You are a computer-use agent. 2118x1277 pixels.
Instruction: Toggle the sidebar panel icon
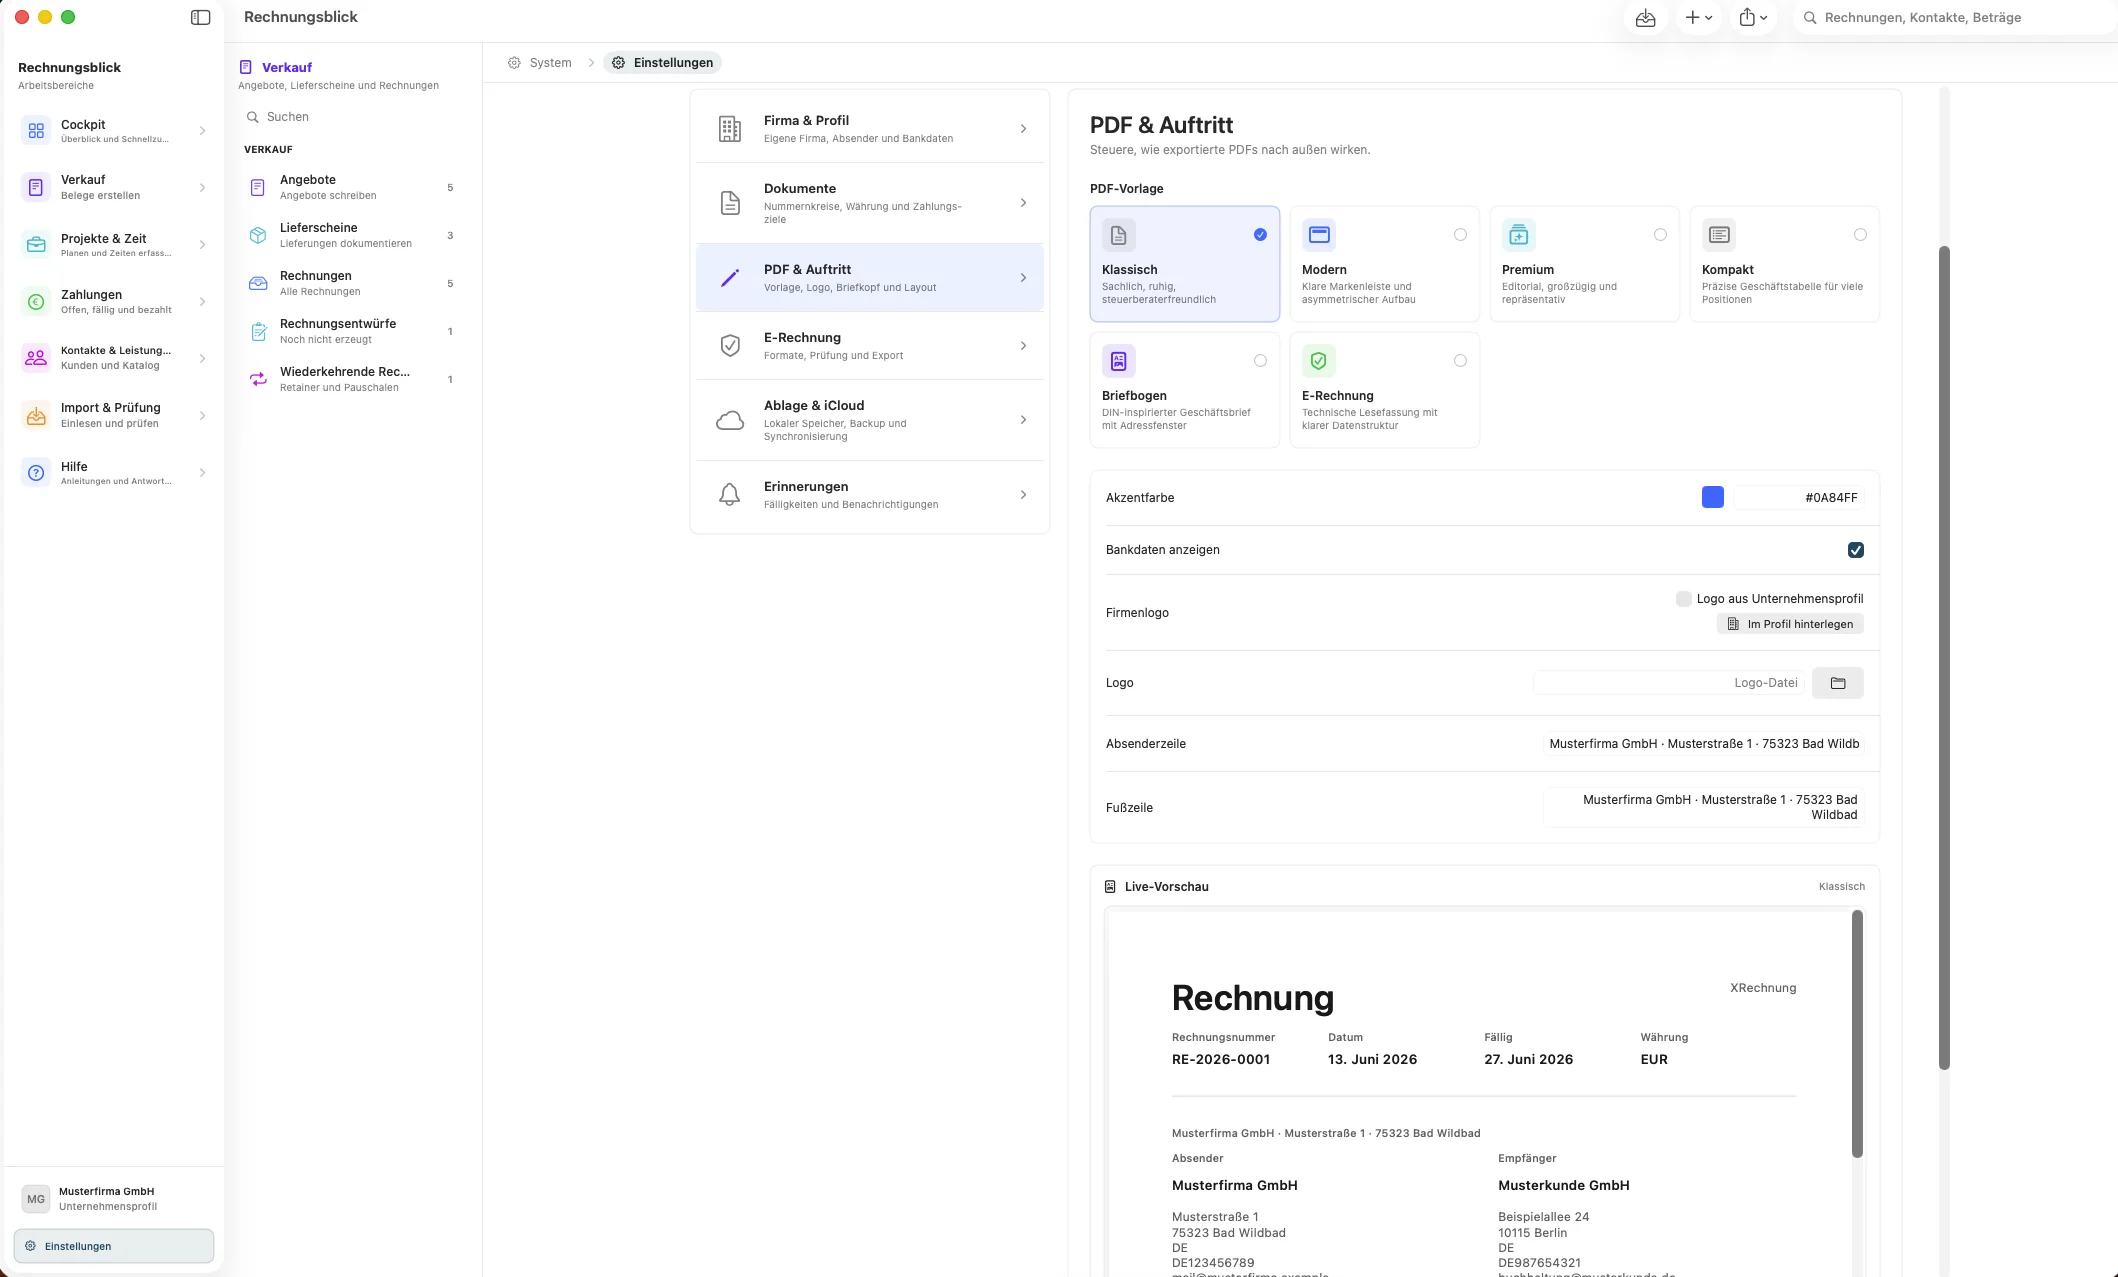200,17
